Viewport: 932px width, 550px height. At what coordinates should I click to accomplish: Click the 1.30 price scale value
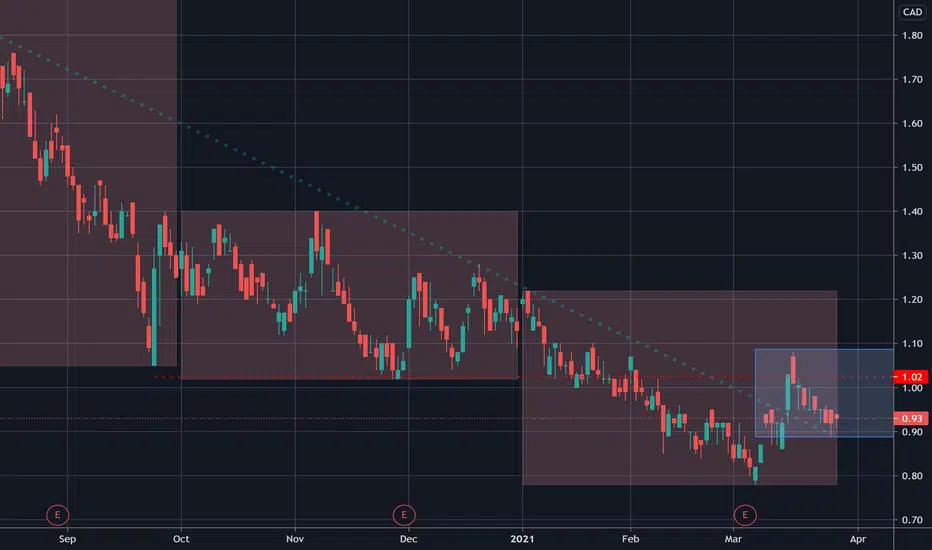tap(912, 256)
